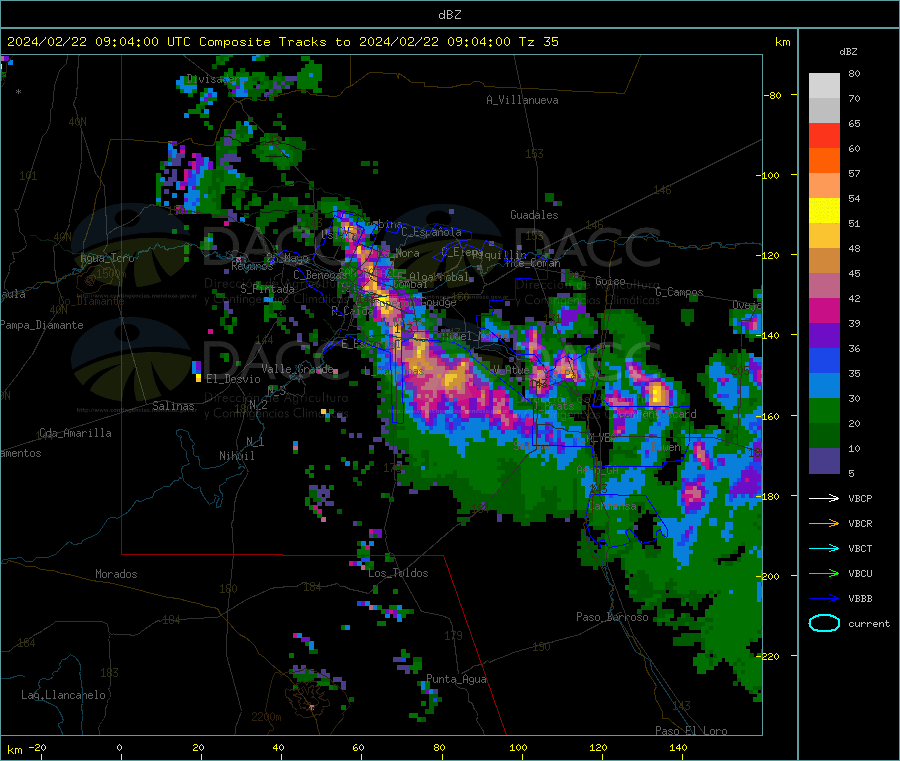
Task: Select the green 20-30 dBZ swatch
Action: tap(824, 411)
